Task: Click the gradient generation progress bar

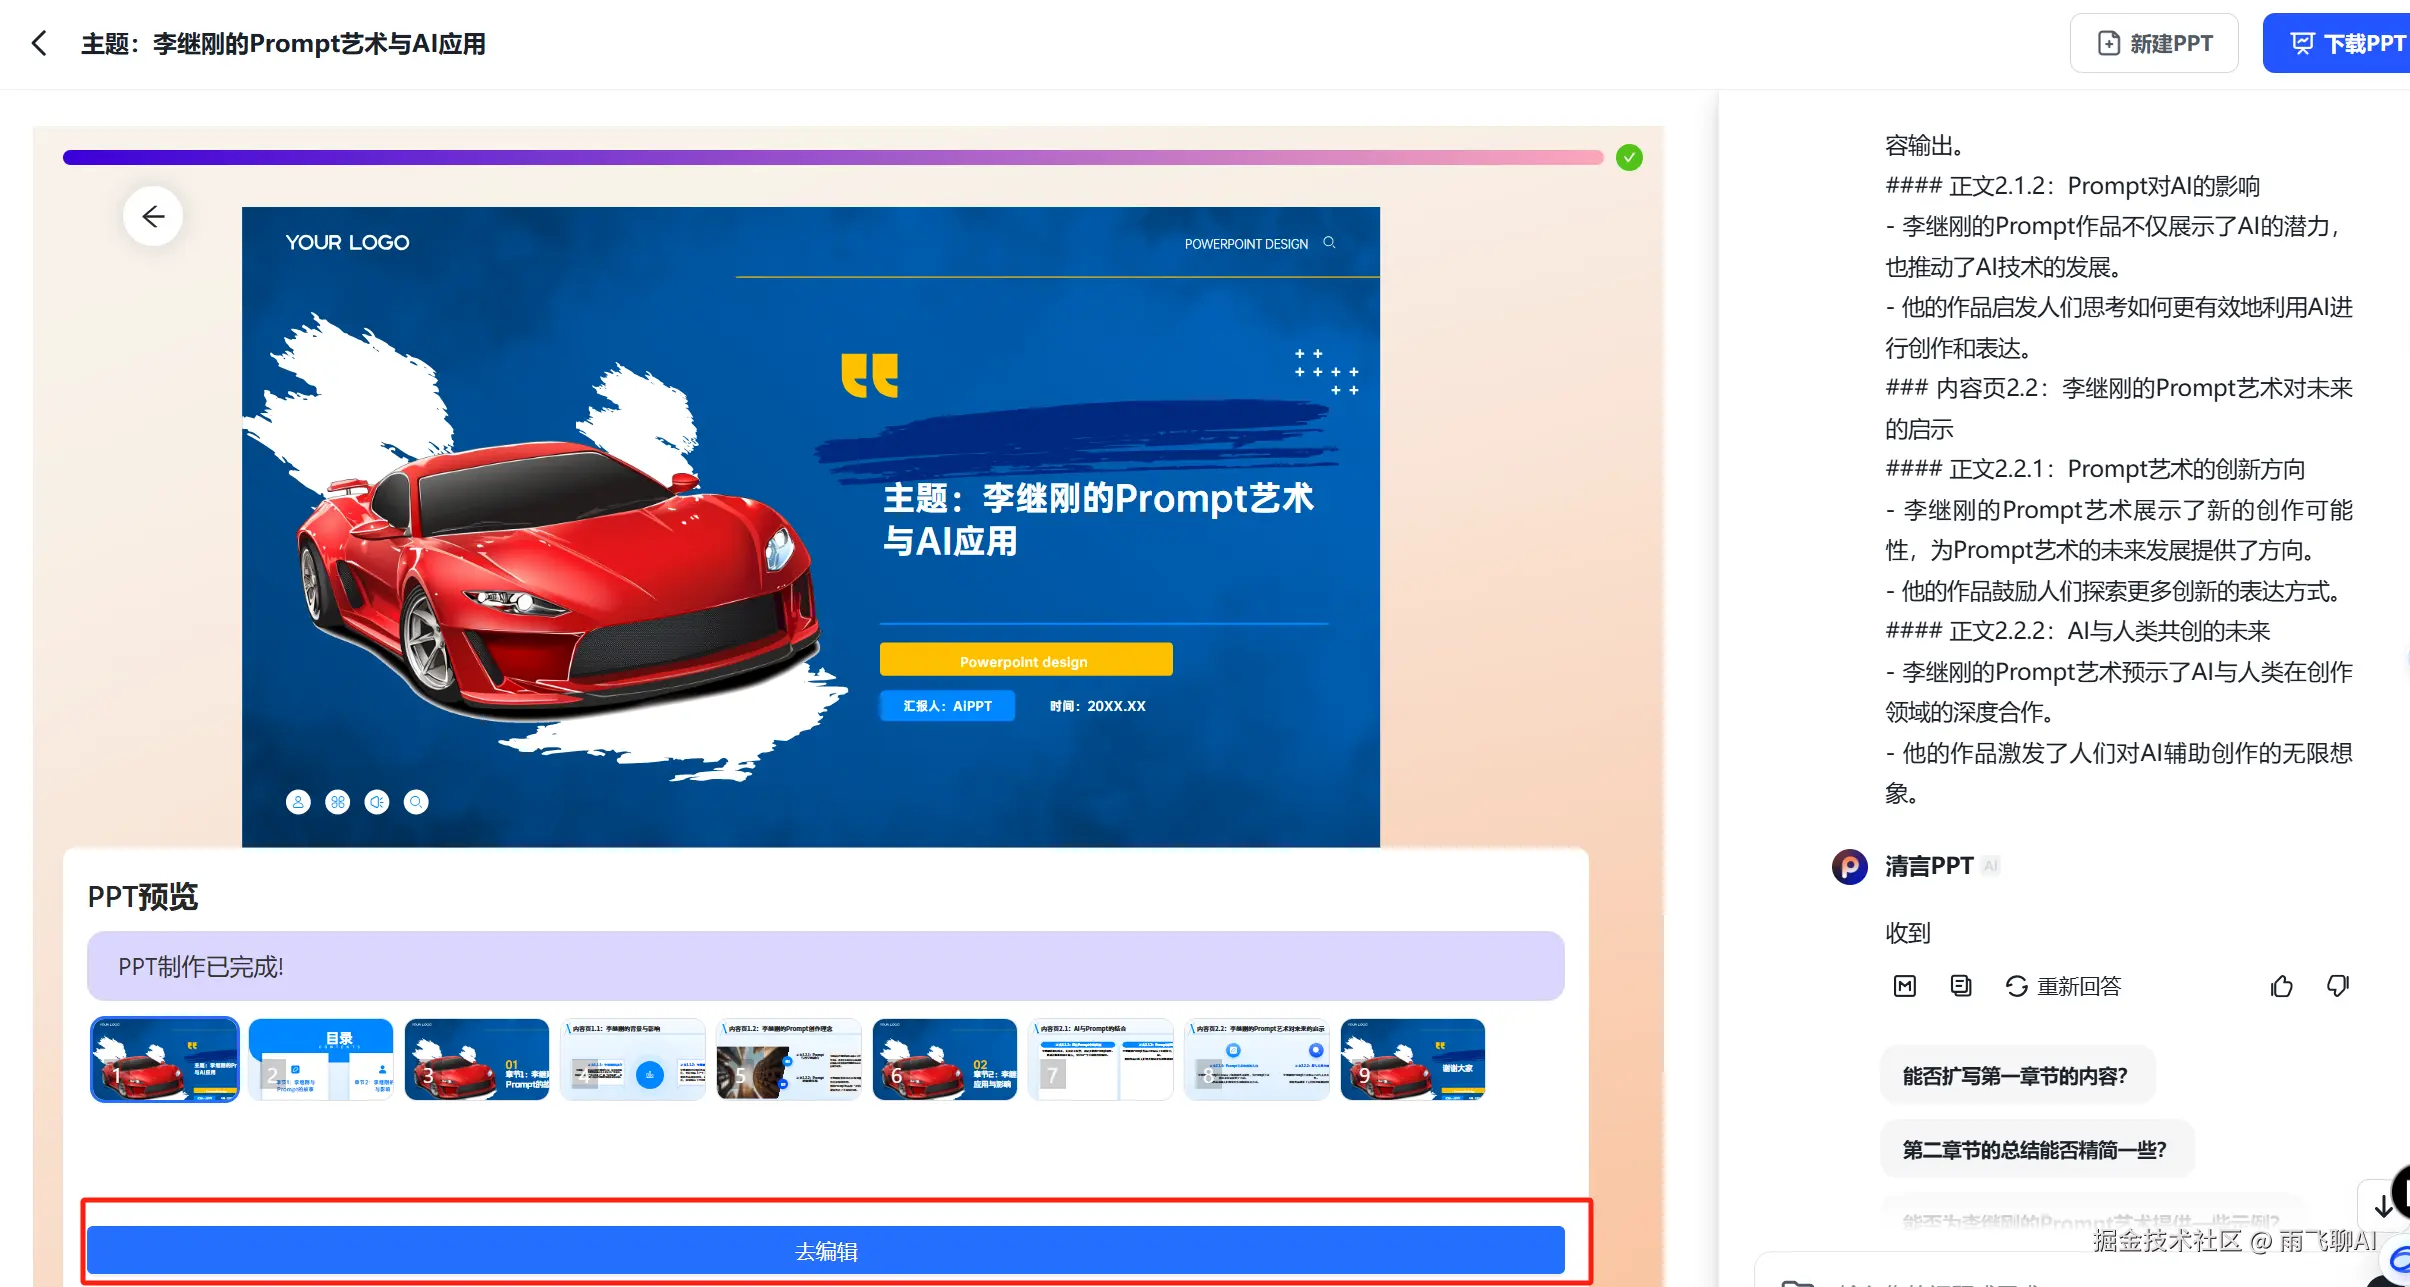Action: coord(832,157)
